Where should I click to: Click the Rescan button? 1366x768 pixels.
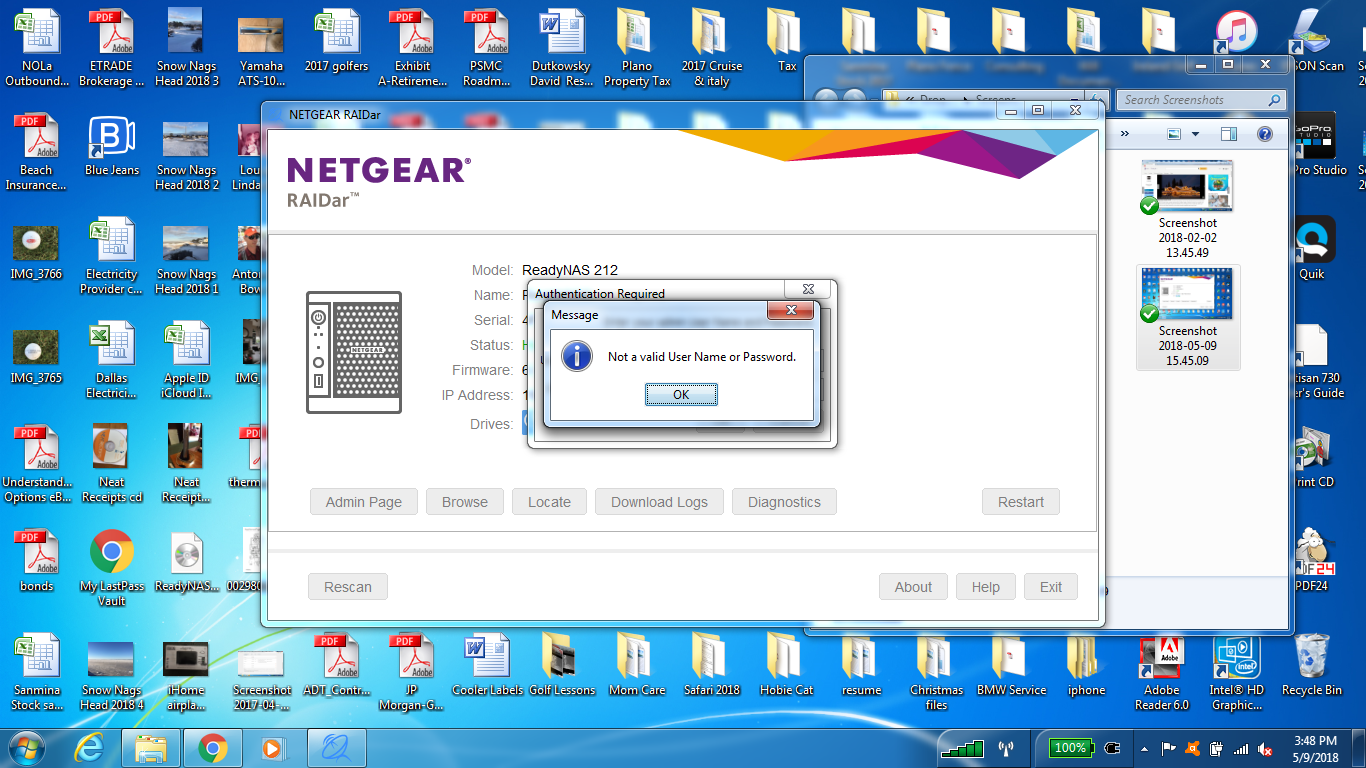point(348,587)
